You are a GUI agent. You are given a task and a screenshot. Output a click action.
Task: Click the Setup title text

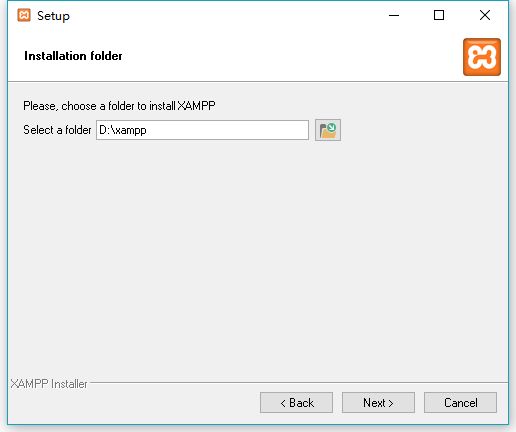click(x=53, y=16)
